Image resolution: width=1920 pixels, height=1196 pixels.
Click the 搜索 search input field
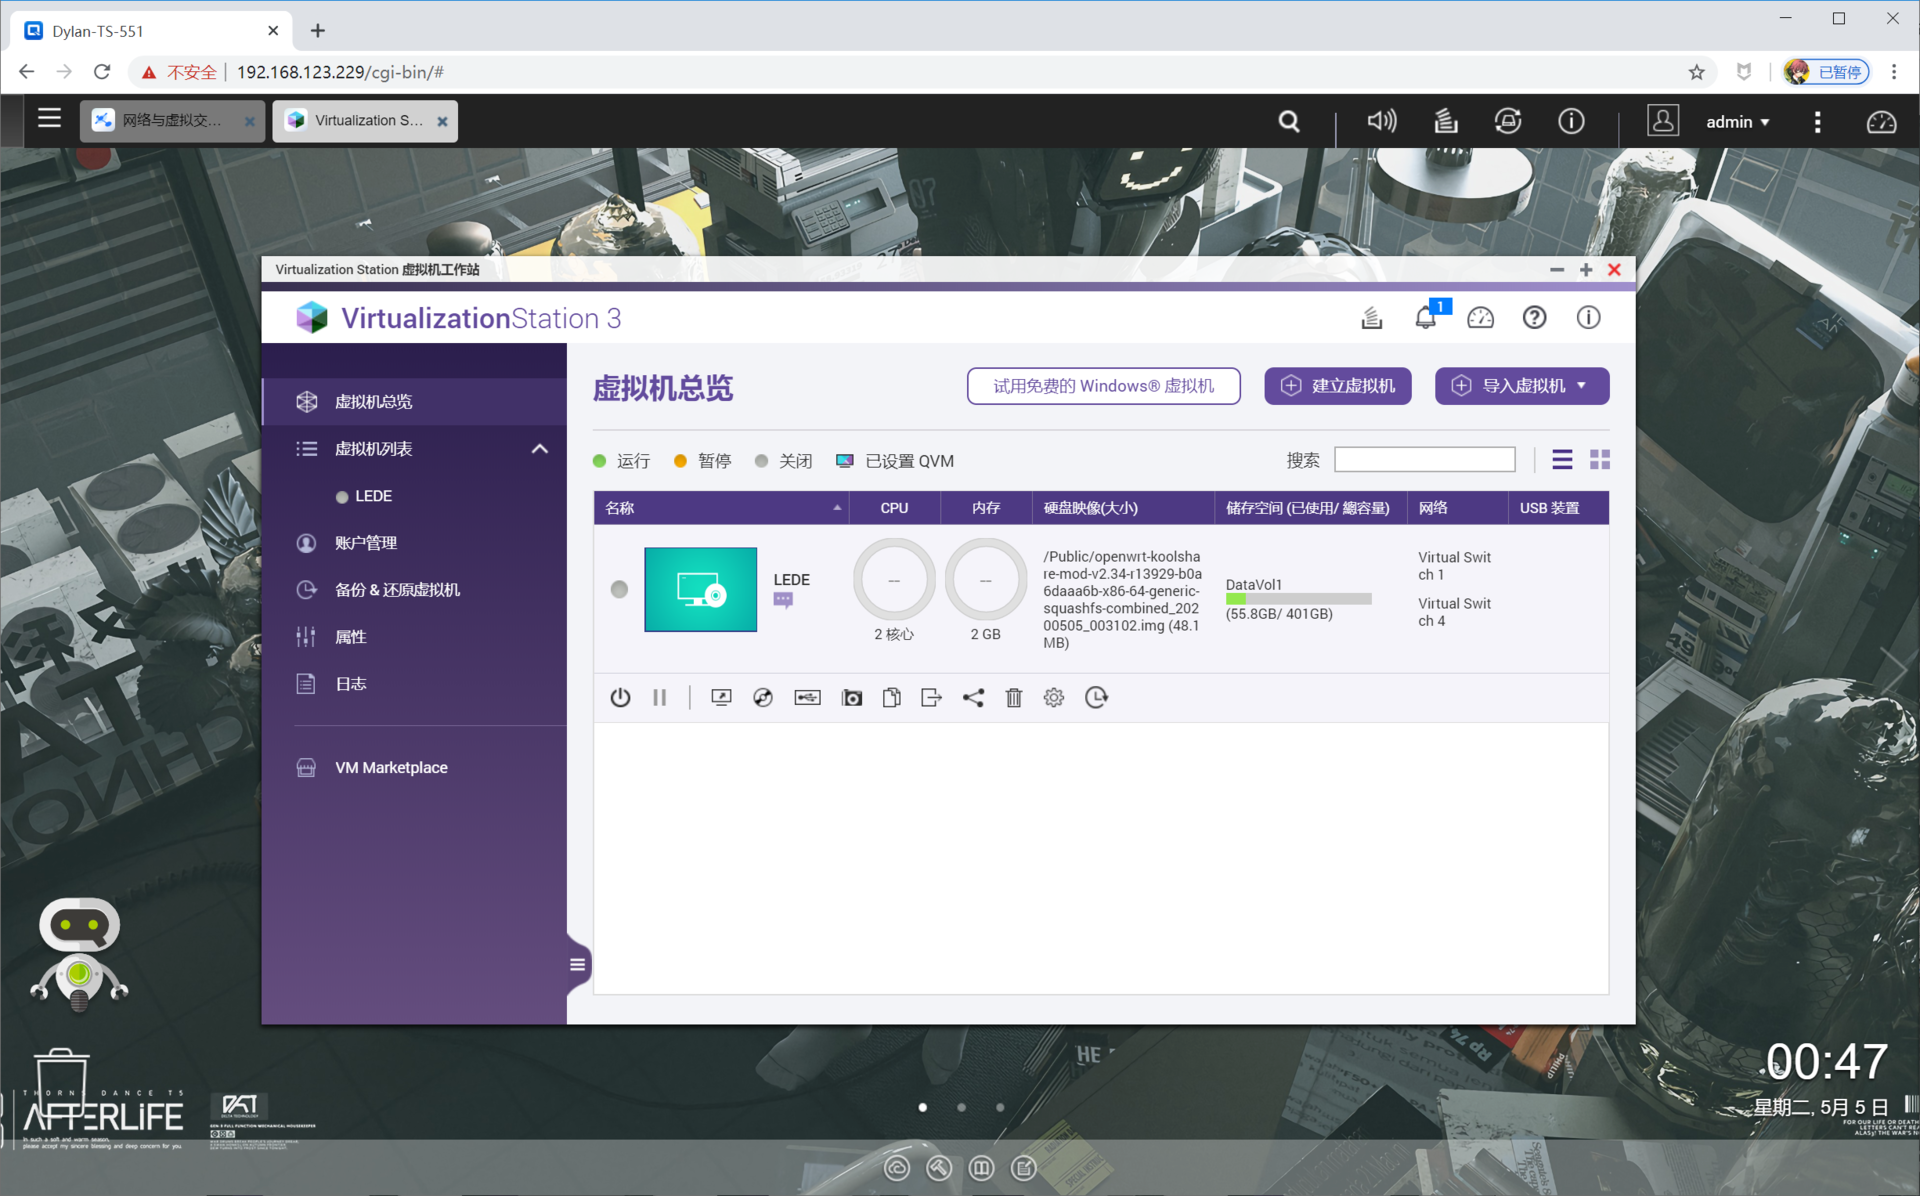(1424, 460)
